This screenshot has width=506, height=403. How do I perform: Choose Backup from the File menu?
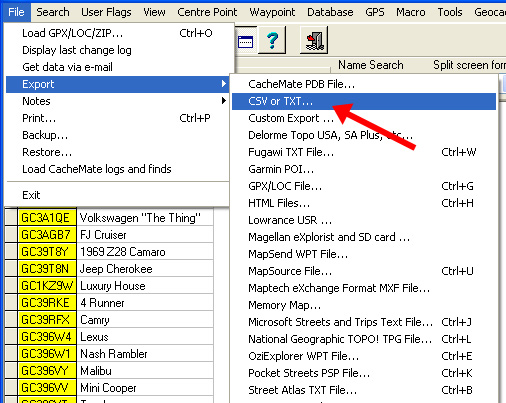(117, 135)
